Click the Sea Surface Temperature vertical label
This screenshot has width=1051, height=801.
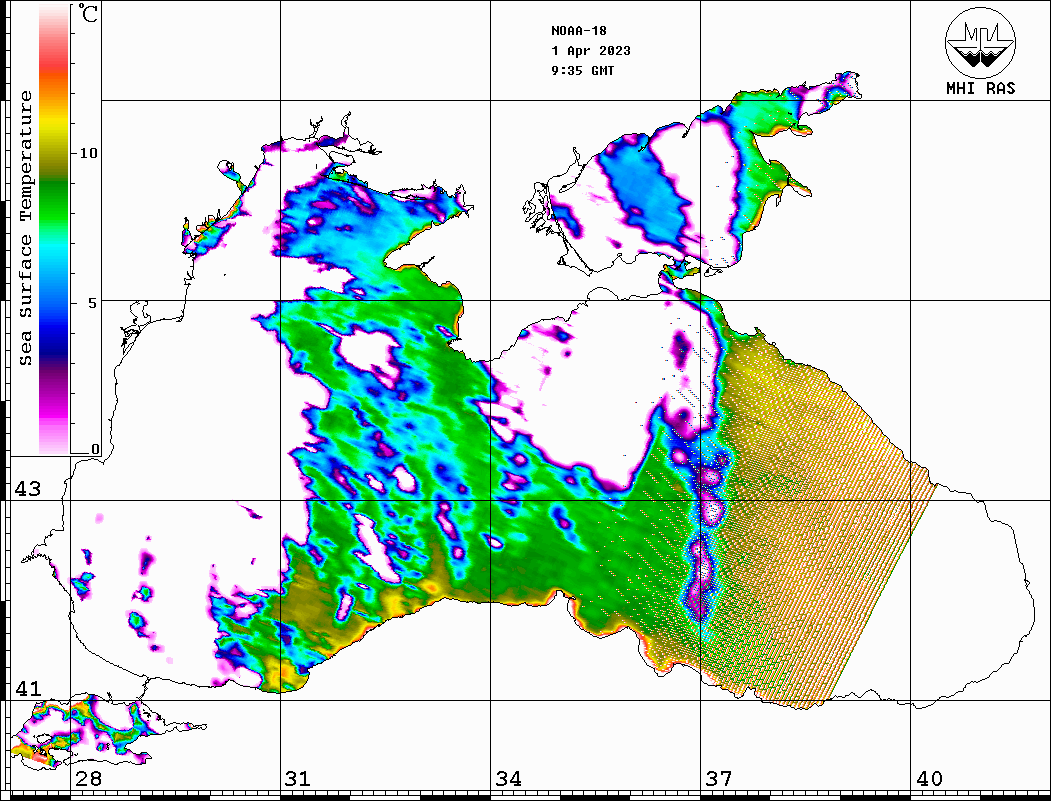tap(26, 228)
